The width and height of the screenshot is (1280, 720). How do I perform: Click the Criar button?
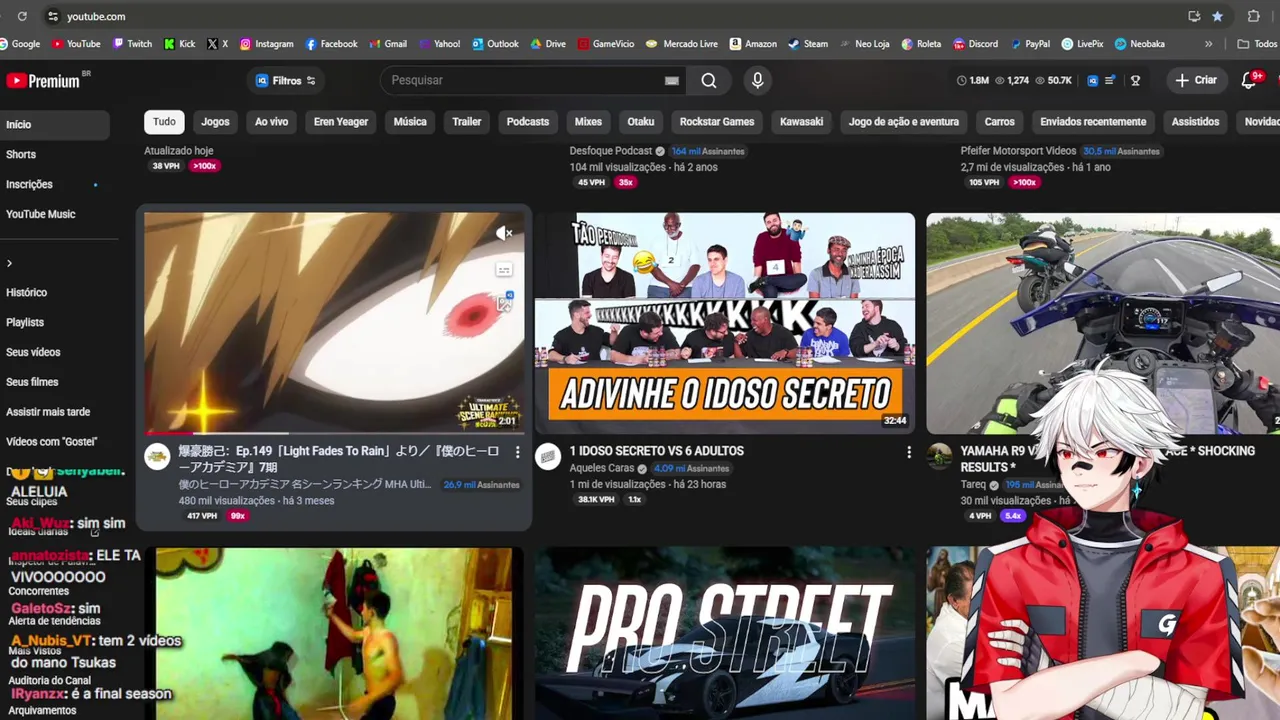tap(1196, 80)
